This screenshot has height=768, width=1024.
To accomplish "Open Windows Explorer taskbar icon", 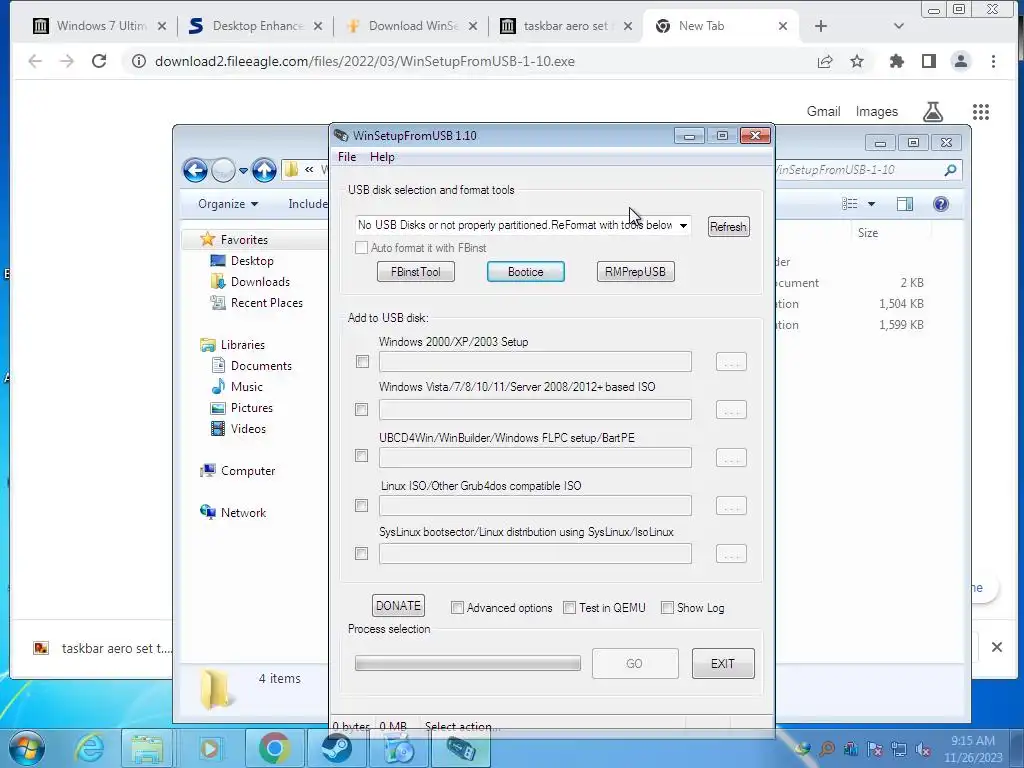I will point(147,748).
